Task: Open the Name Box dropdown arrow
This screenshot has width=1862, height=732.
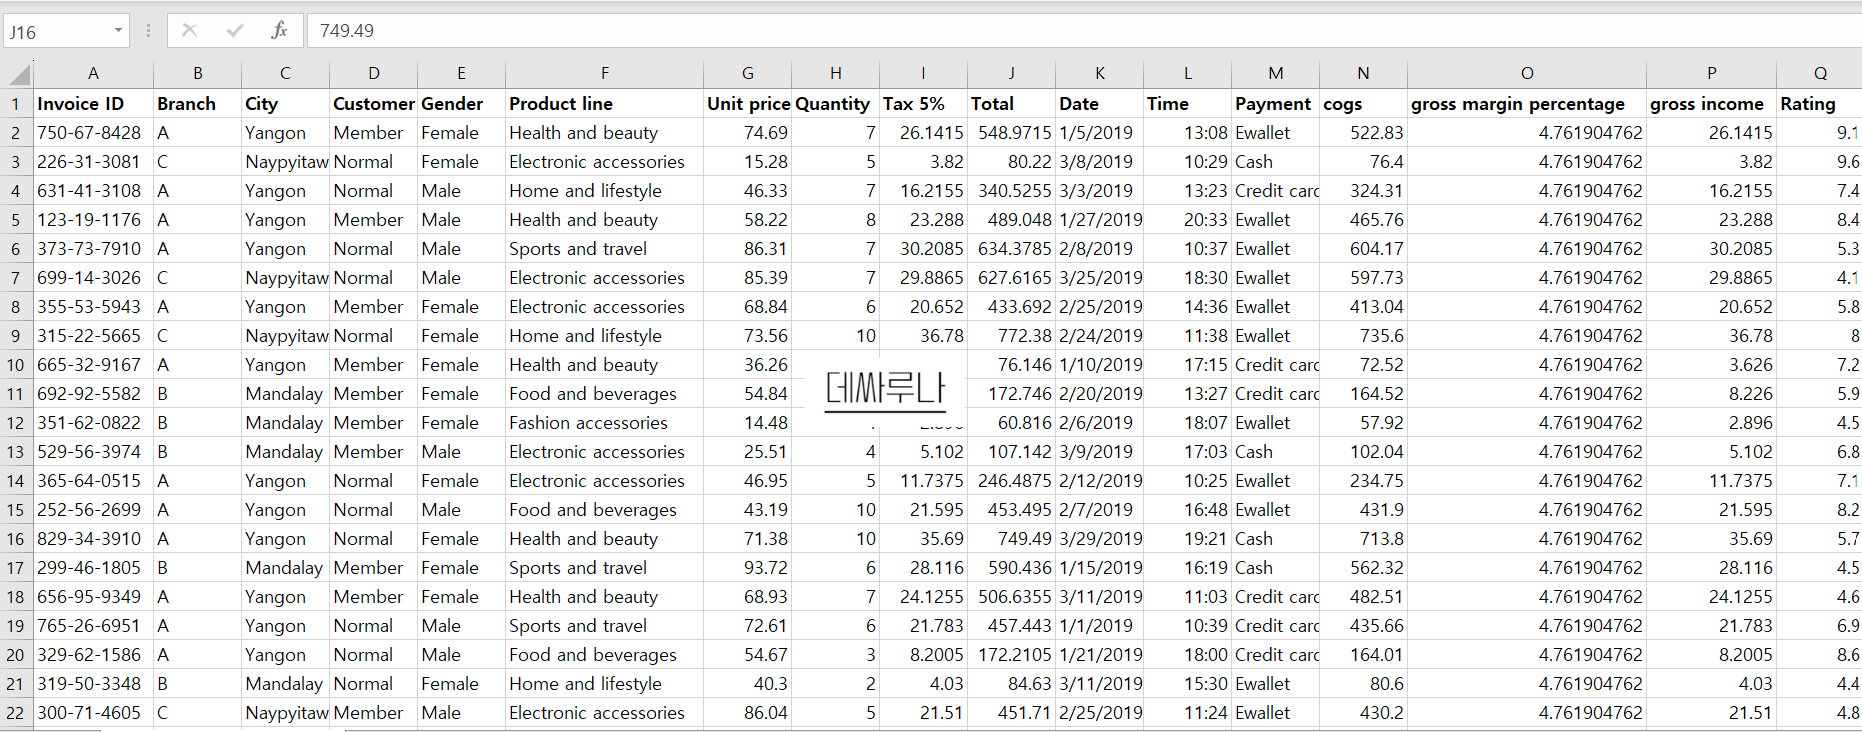Action: [118, 31]
